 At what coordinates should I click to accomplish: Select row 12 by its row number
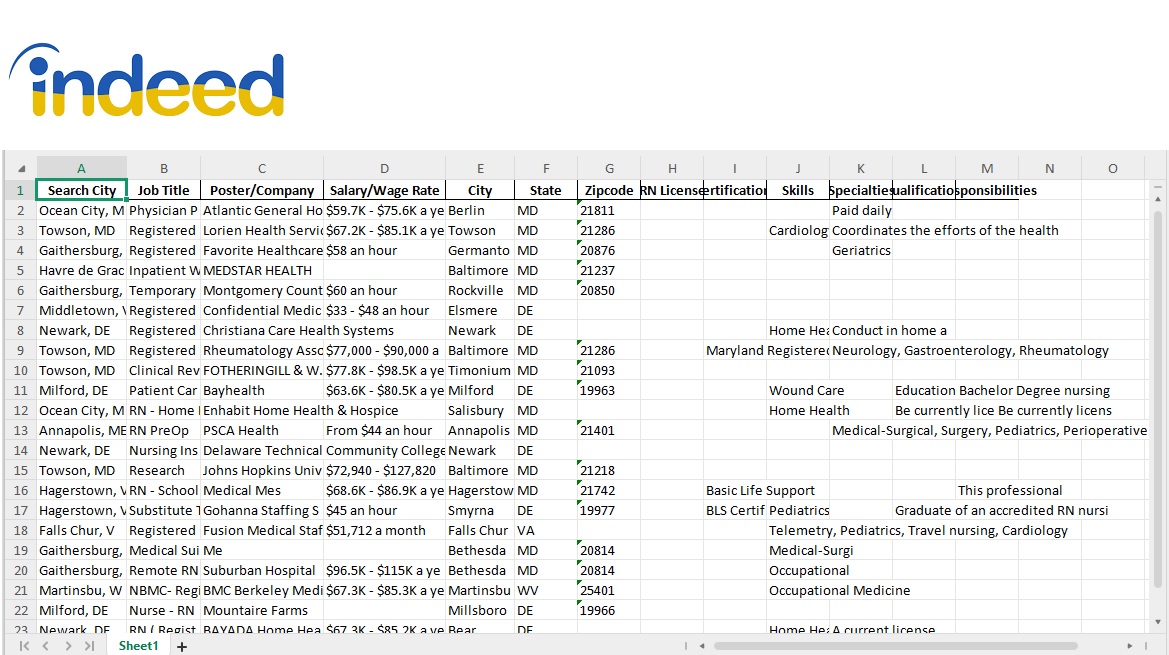pos(20,411)
